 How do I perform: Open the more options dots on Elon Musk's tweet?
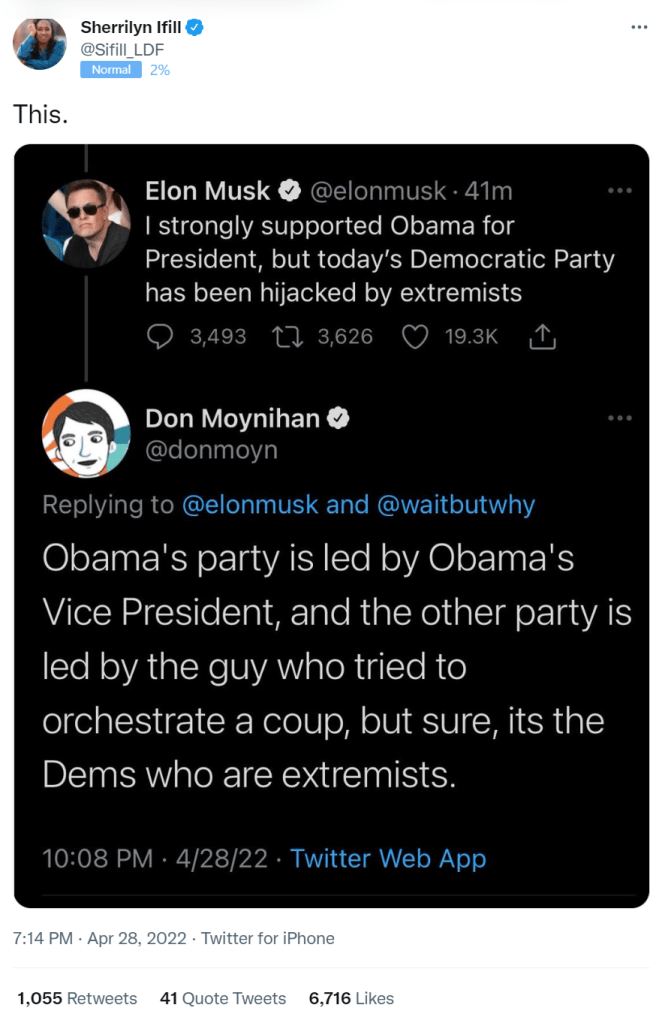620,190
